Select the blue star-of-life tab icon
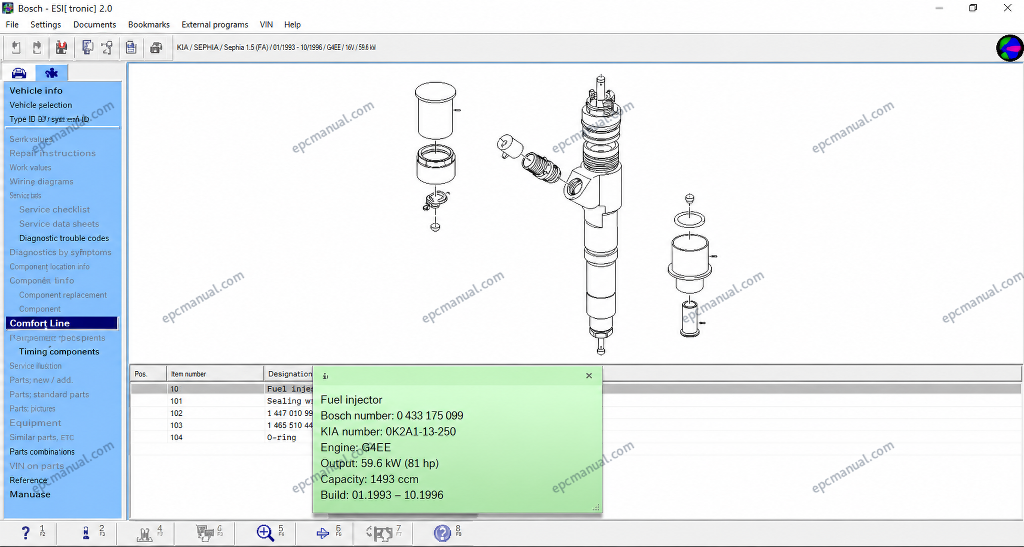The image size is (1024, 547). pyautogui.click(x=52, y=72)
